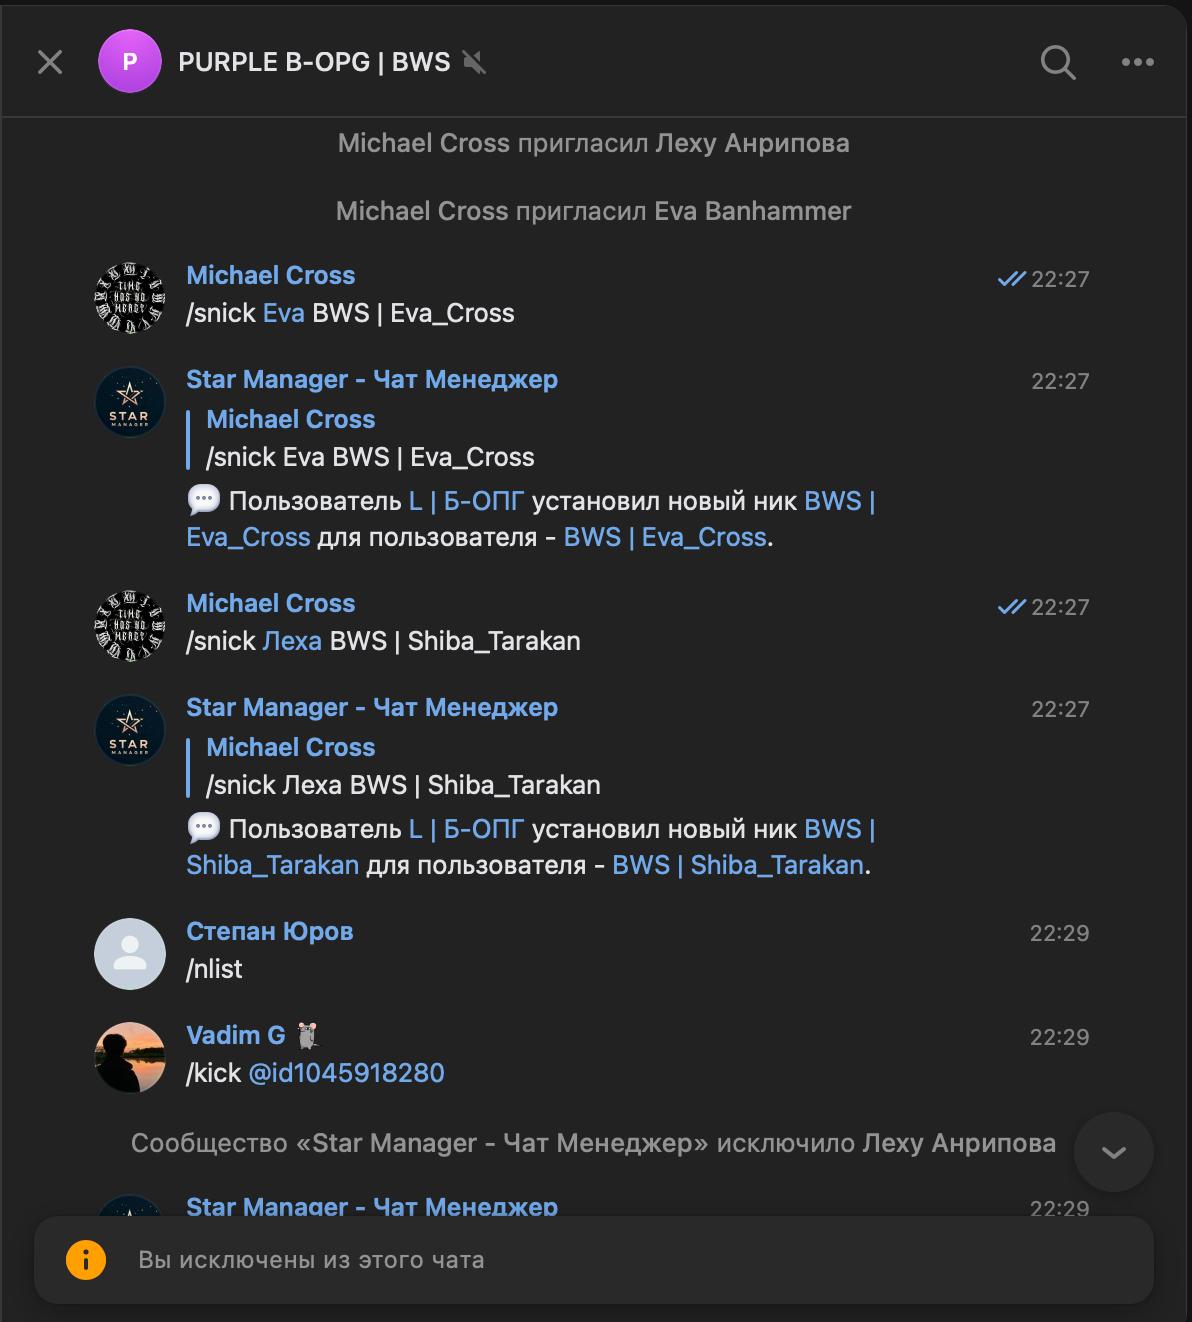The width and height of the screenshot is (1192, 1322).
Task: Click the purple P chat avatar
Action: pos(130,62)
